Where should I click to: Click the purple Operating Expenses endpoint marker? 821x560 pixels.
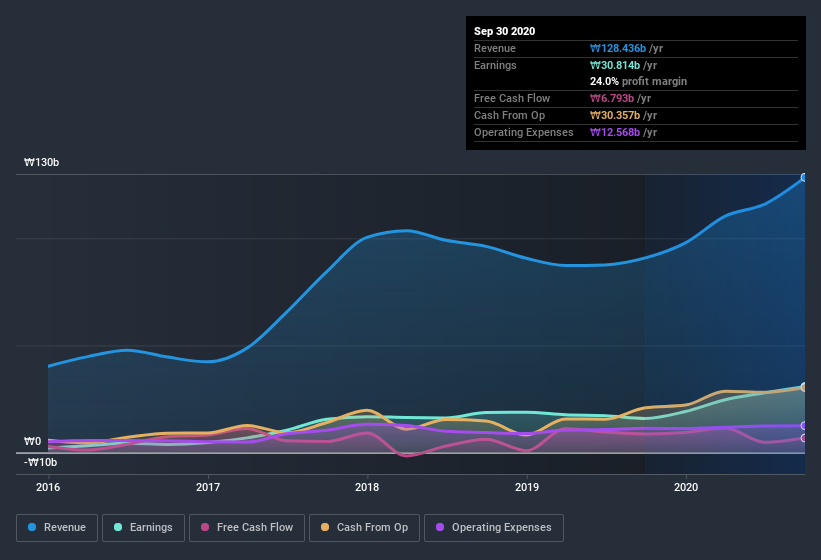[x=804, y=425]
